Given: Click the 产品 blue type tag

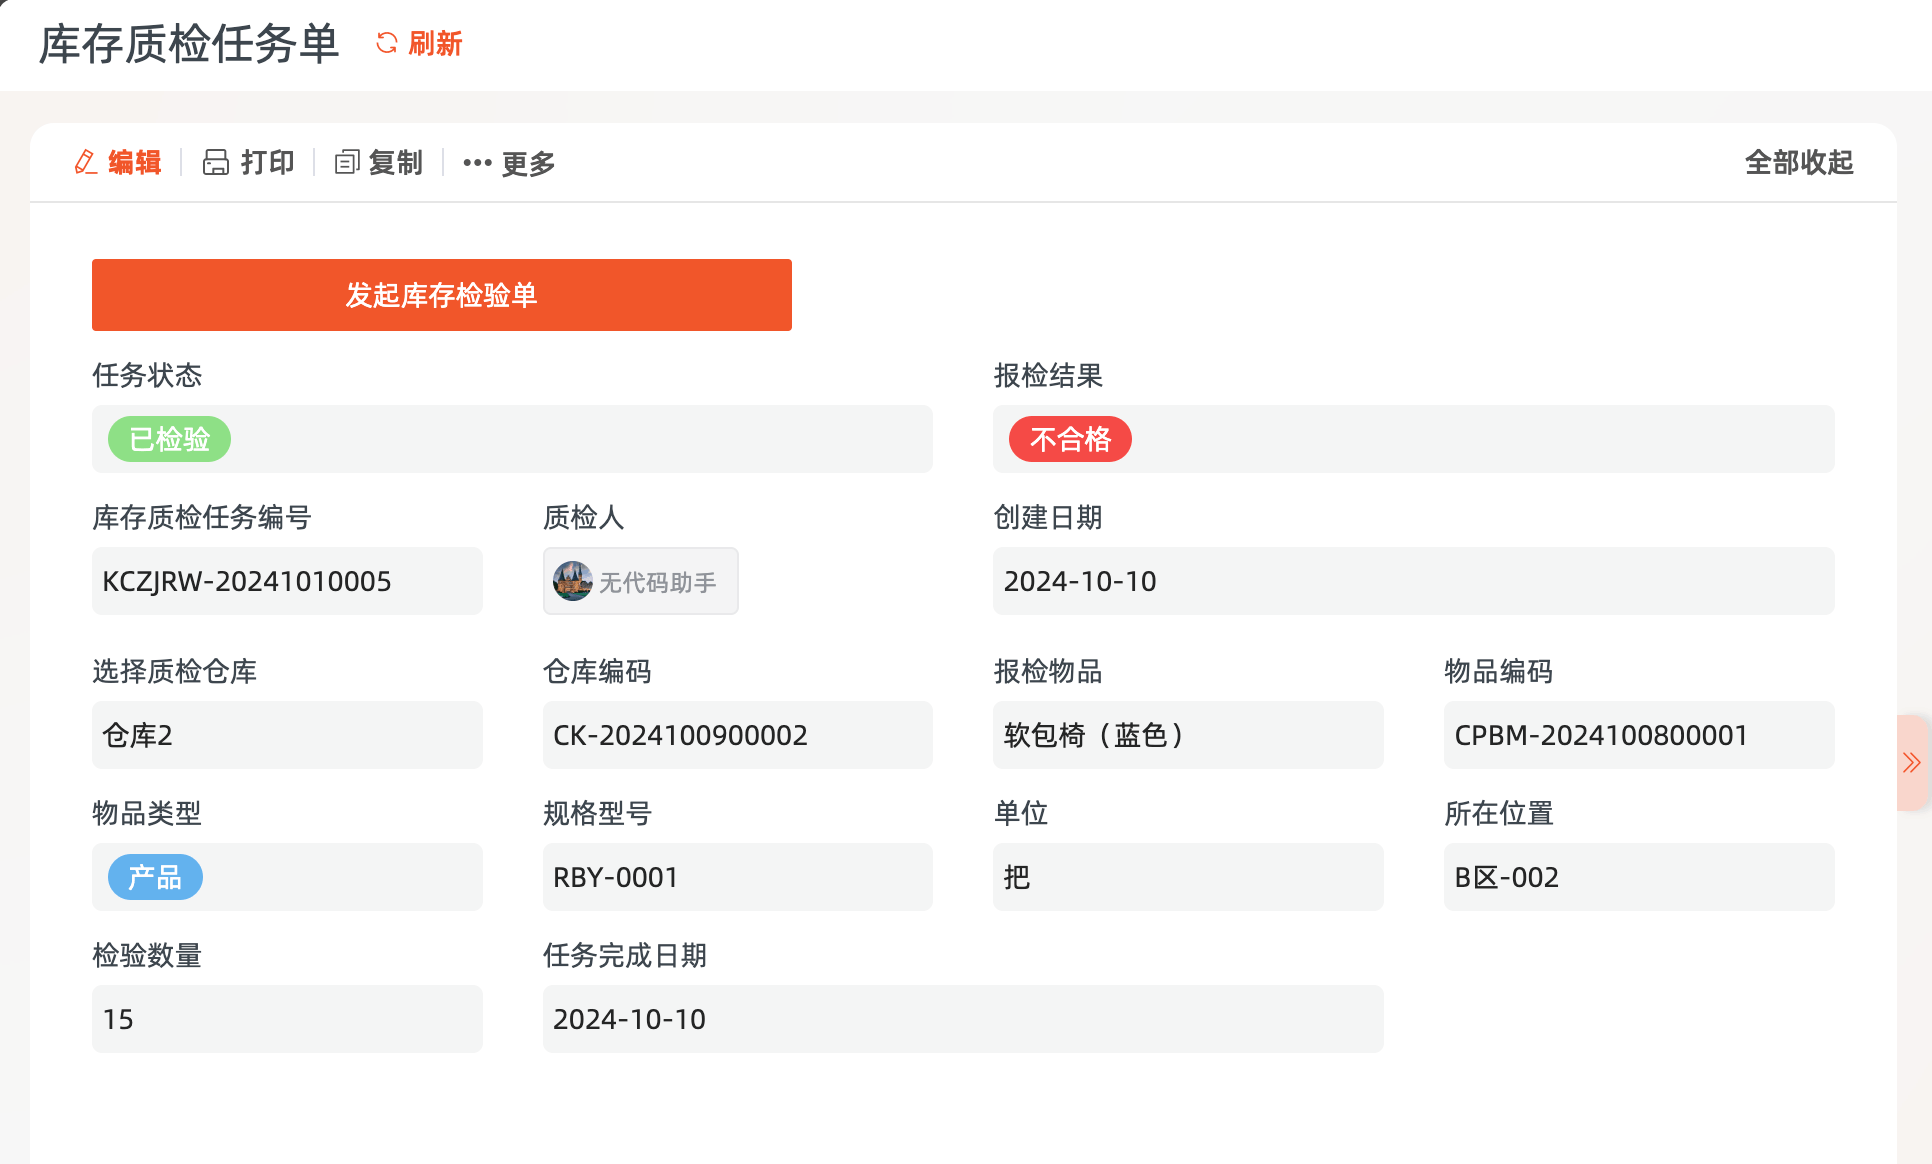Looking at the screenshot, I should (x=155, y=877).
